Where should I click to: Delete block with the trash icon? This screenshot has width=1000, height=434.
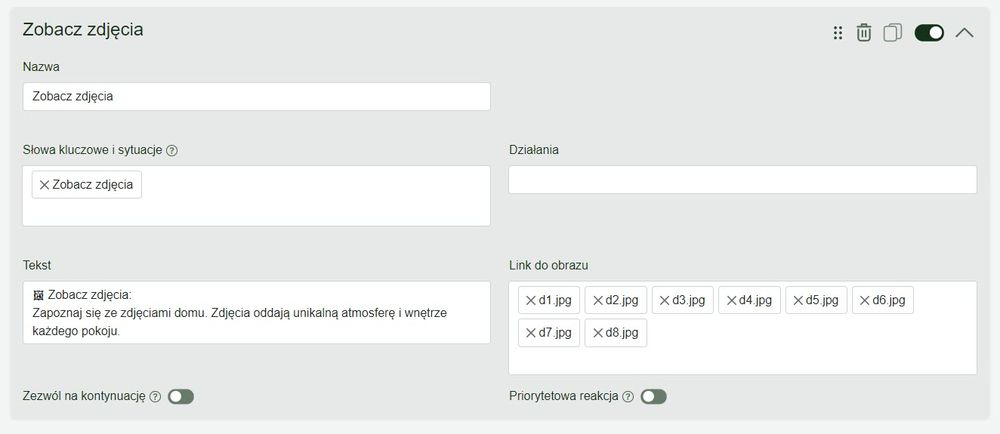(x=864, y=33)
